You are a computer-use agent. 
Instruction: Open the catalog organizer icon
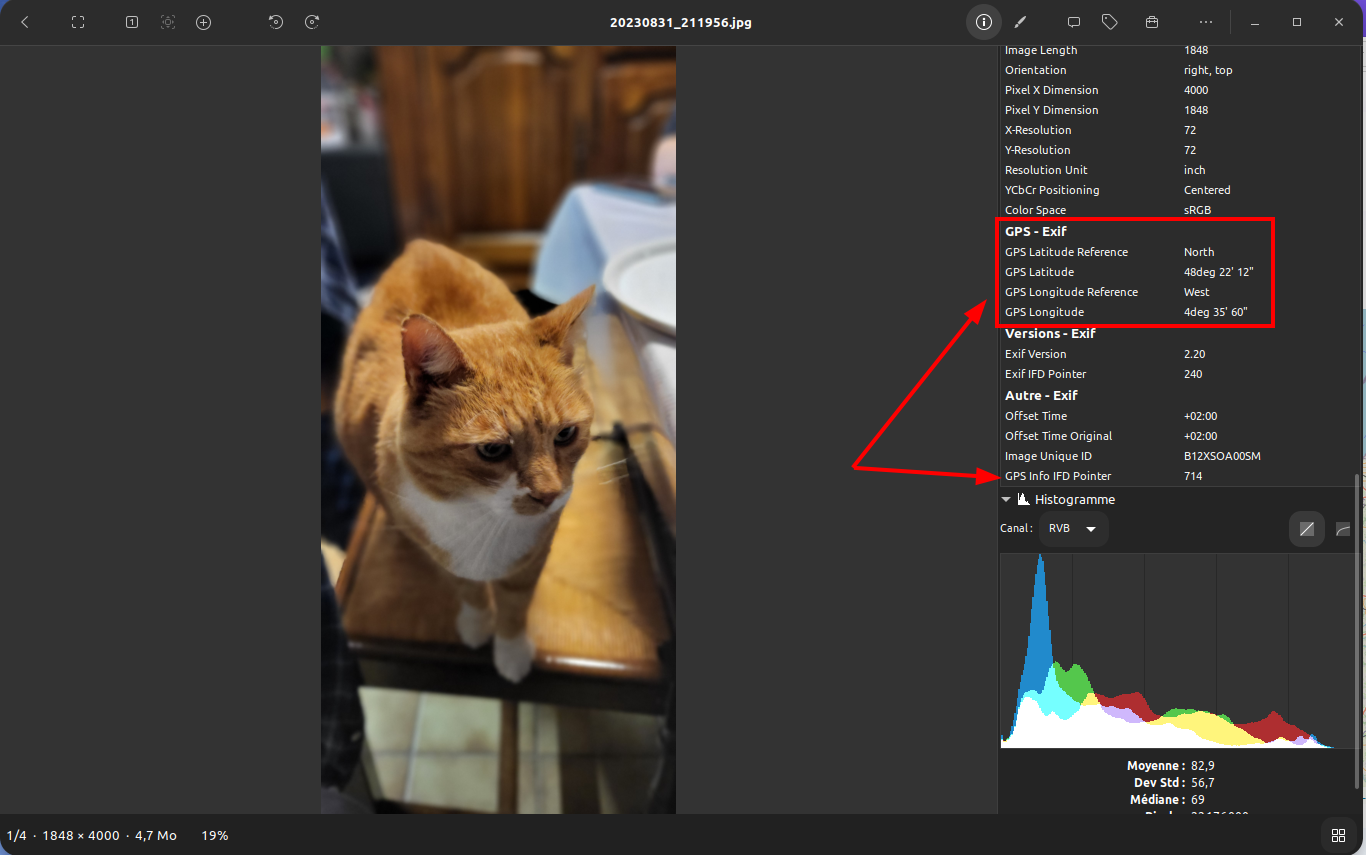coord(1152,22)
